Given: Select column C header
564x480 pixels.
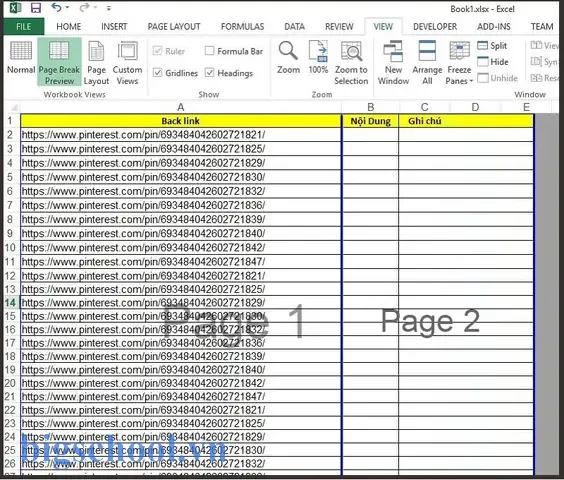Looking at the screenshot, I should point(424,107).
